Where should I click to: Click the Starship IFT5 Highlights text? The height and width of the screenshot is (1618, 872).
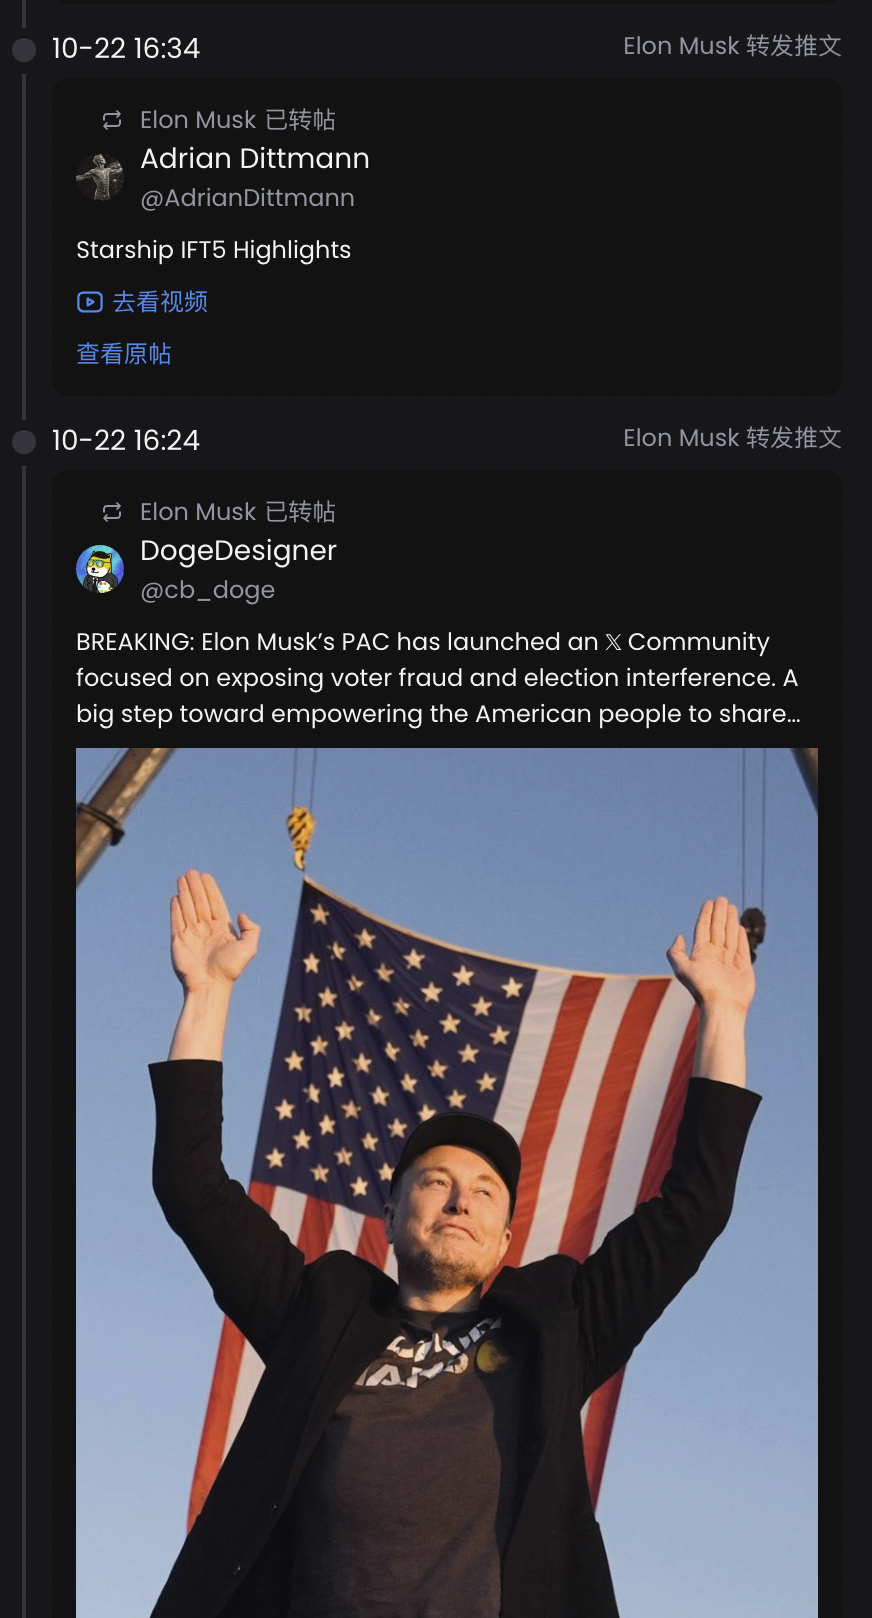(214, 250)
